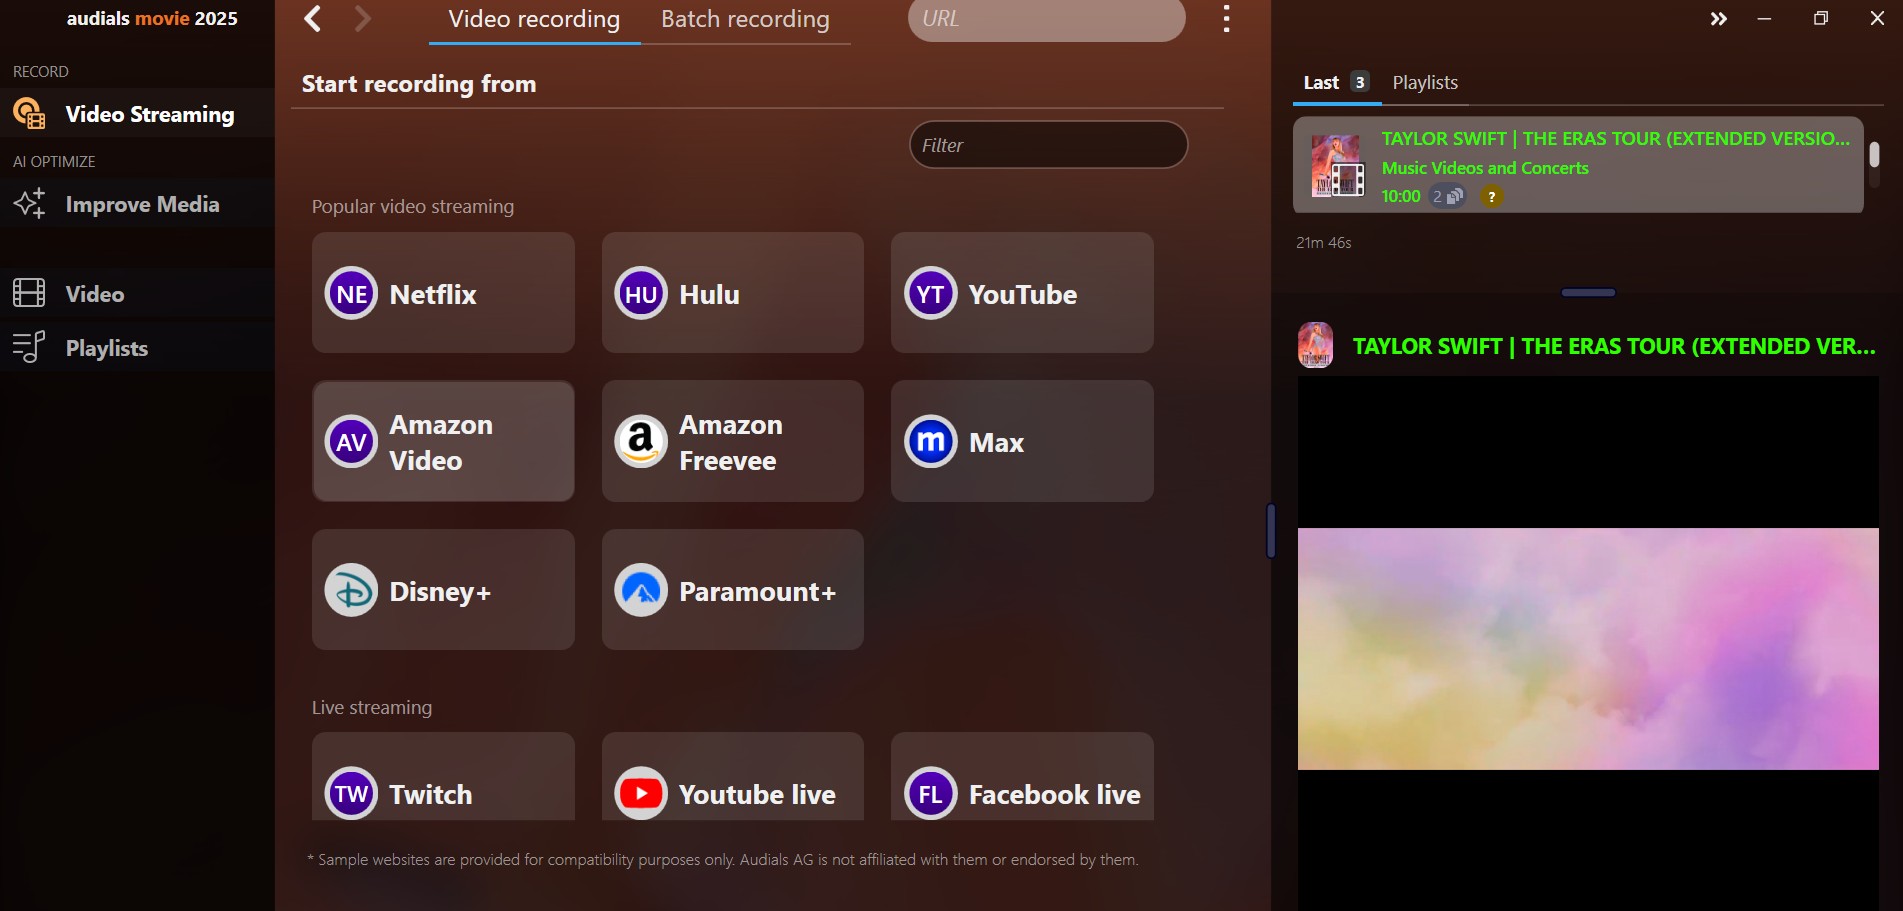The width and height of the screenshot is (1903, 911).
Task: Click the HU Hulu circle icon
Action: (641, 293)
